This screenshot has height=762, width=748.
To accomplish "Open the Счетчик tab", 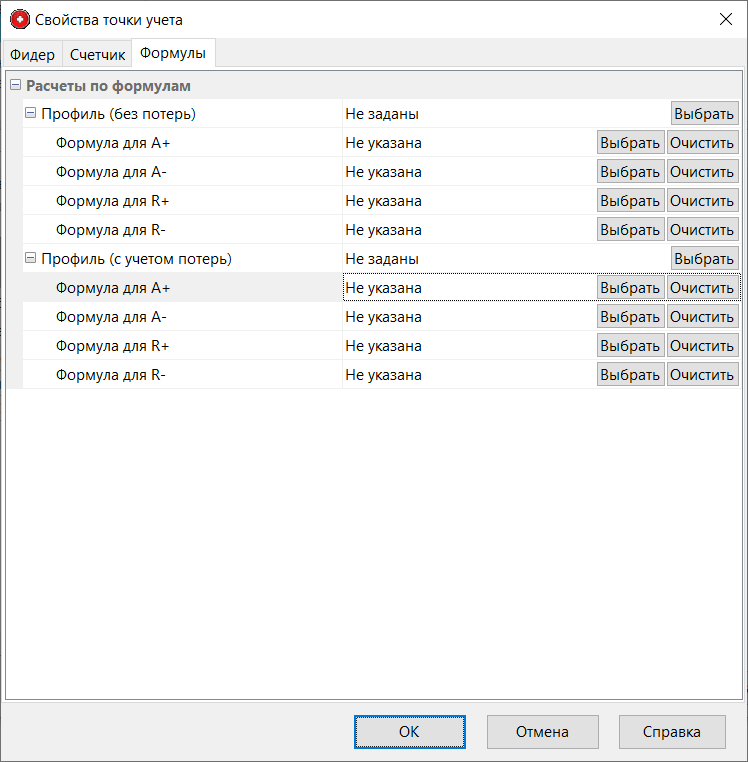I will pos(97,54).
